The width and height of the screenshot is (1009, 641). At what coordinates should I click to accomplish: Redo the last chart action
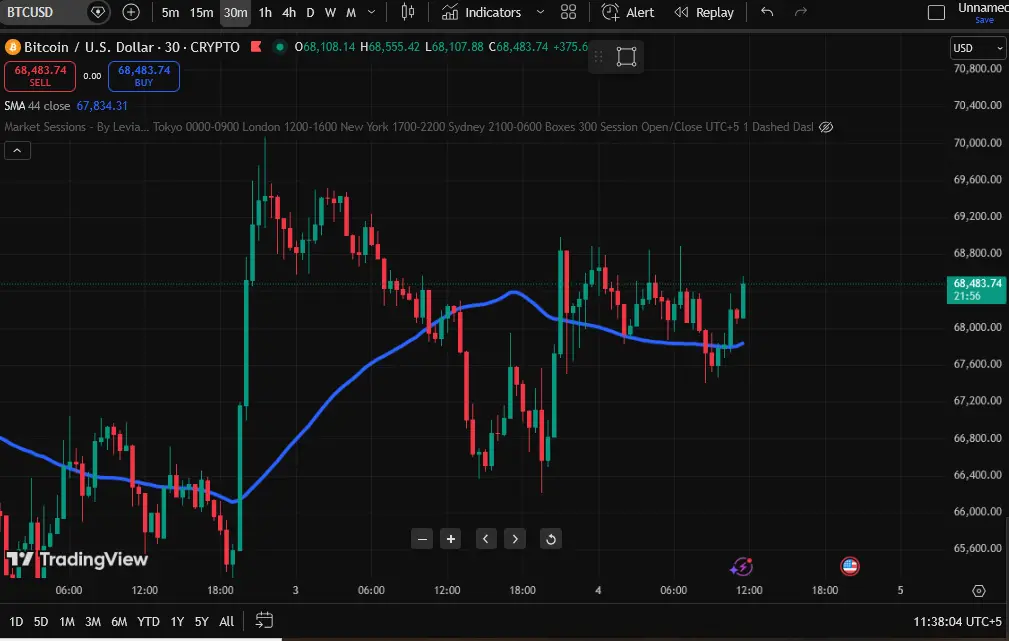801,12
